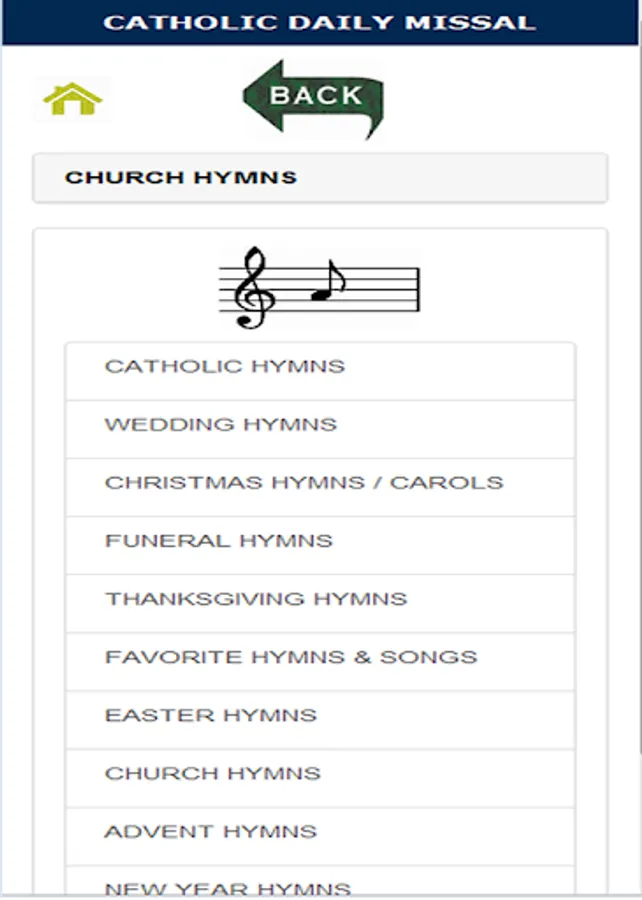
Task: Tap the green BACK arrow
Action: 314,99
